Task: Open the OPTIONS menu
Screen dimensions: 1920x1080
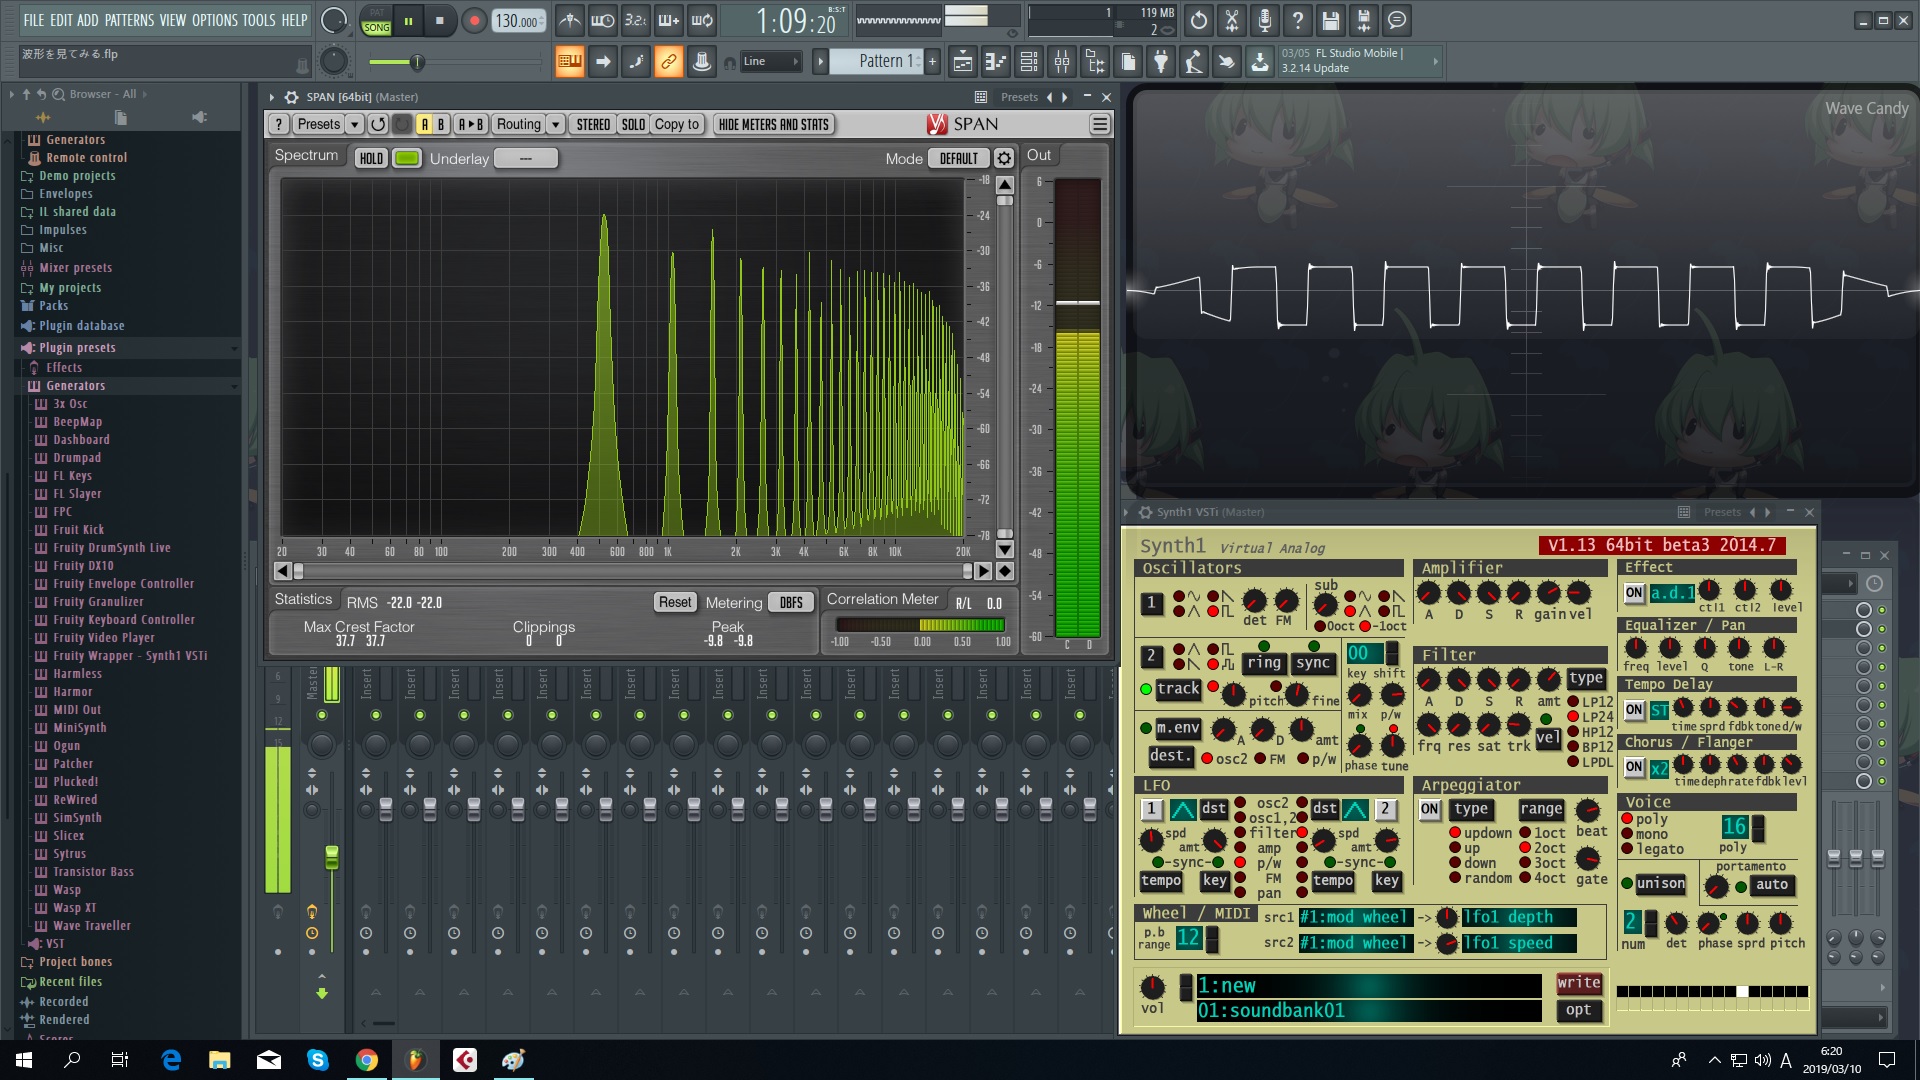Action: [215, 20]
